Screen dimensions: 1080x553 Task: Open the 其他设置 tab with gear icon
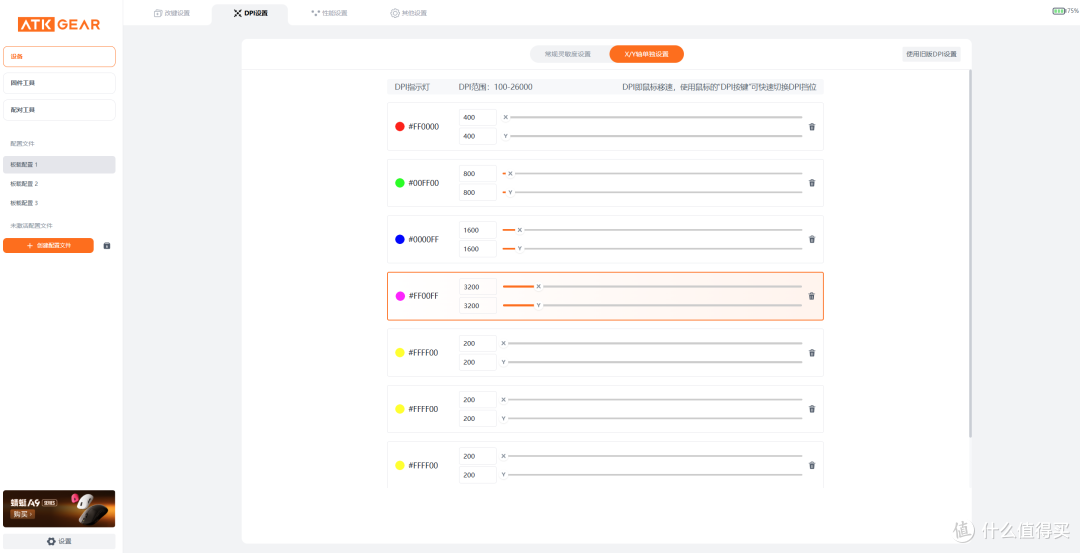point(408,13)
